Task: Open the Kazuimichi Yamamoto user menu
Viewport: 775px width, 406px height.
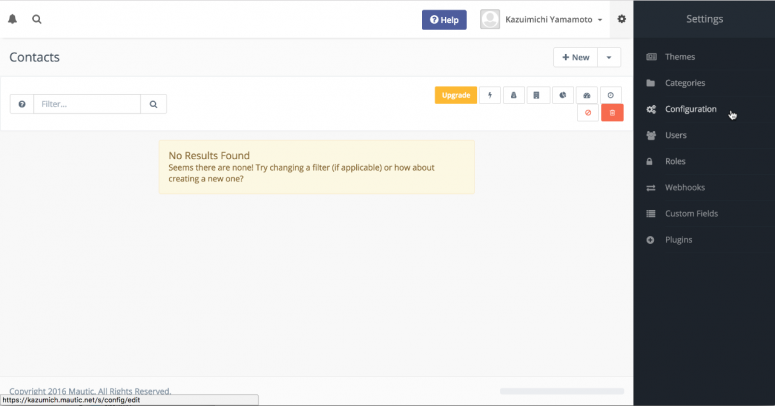Action: pos(541,20)
